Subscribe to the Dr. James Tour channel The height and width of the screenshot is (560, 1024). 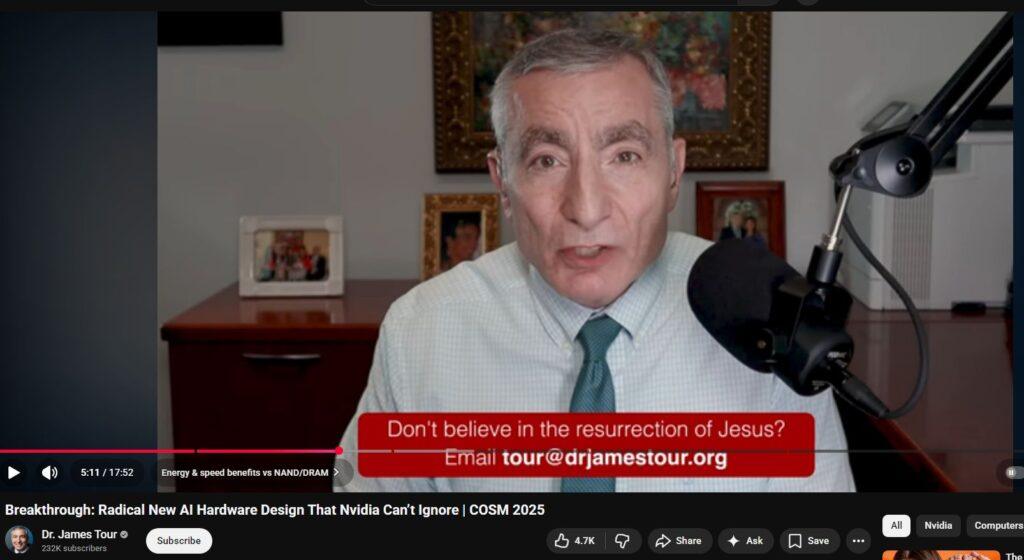click(179, 541)
